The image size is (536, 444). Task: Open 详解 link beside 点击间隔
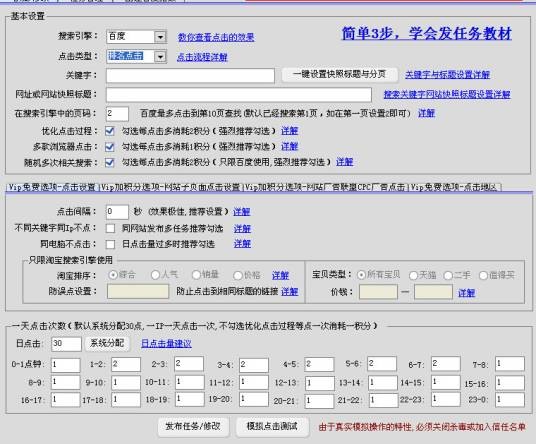click(242, 212)
